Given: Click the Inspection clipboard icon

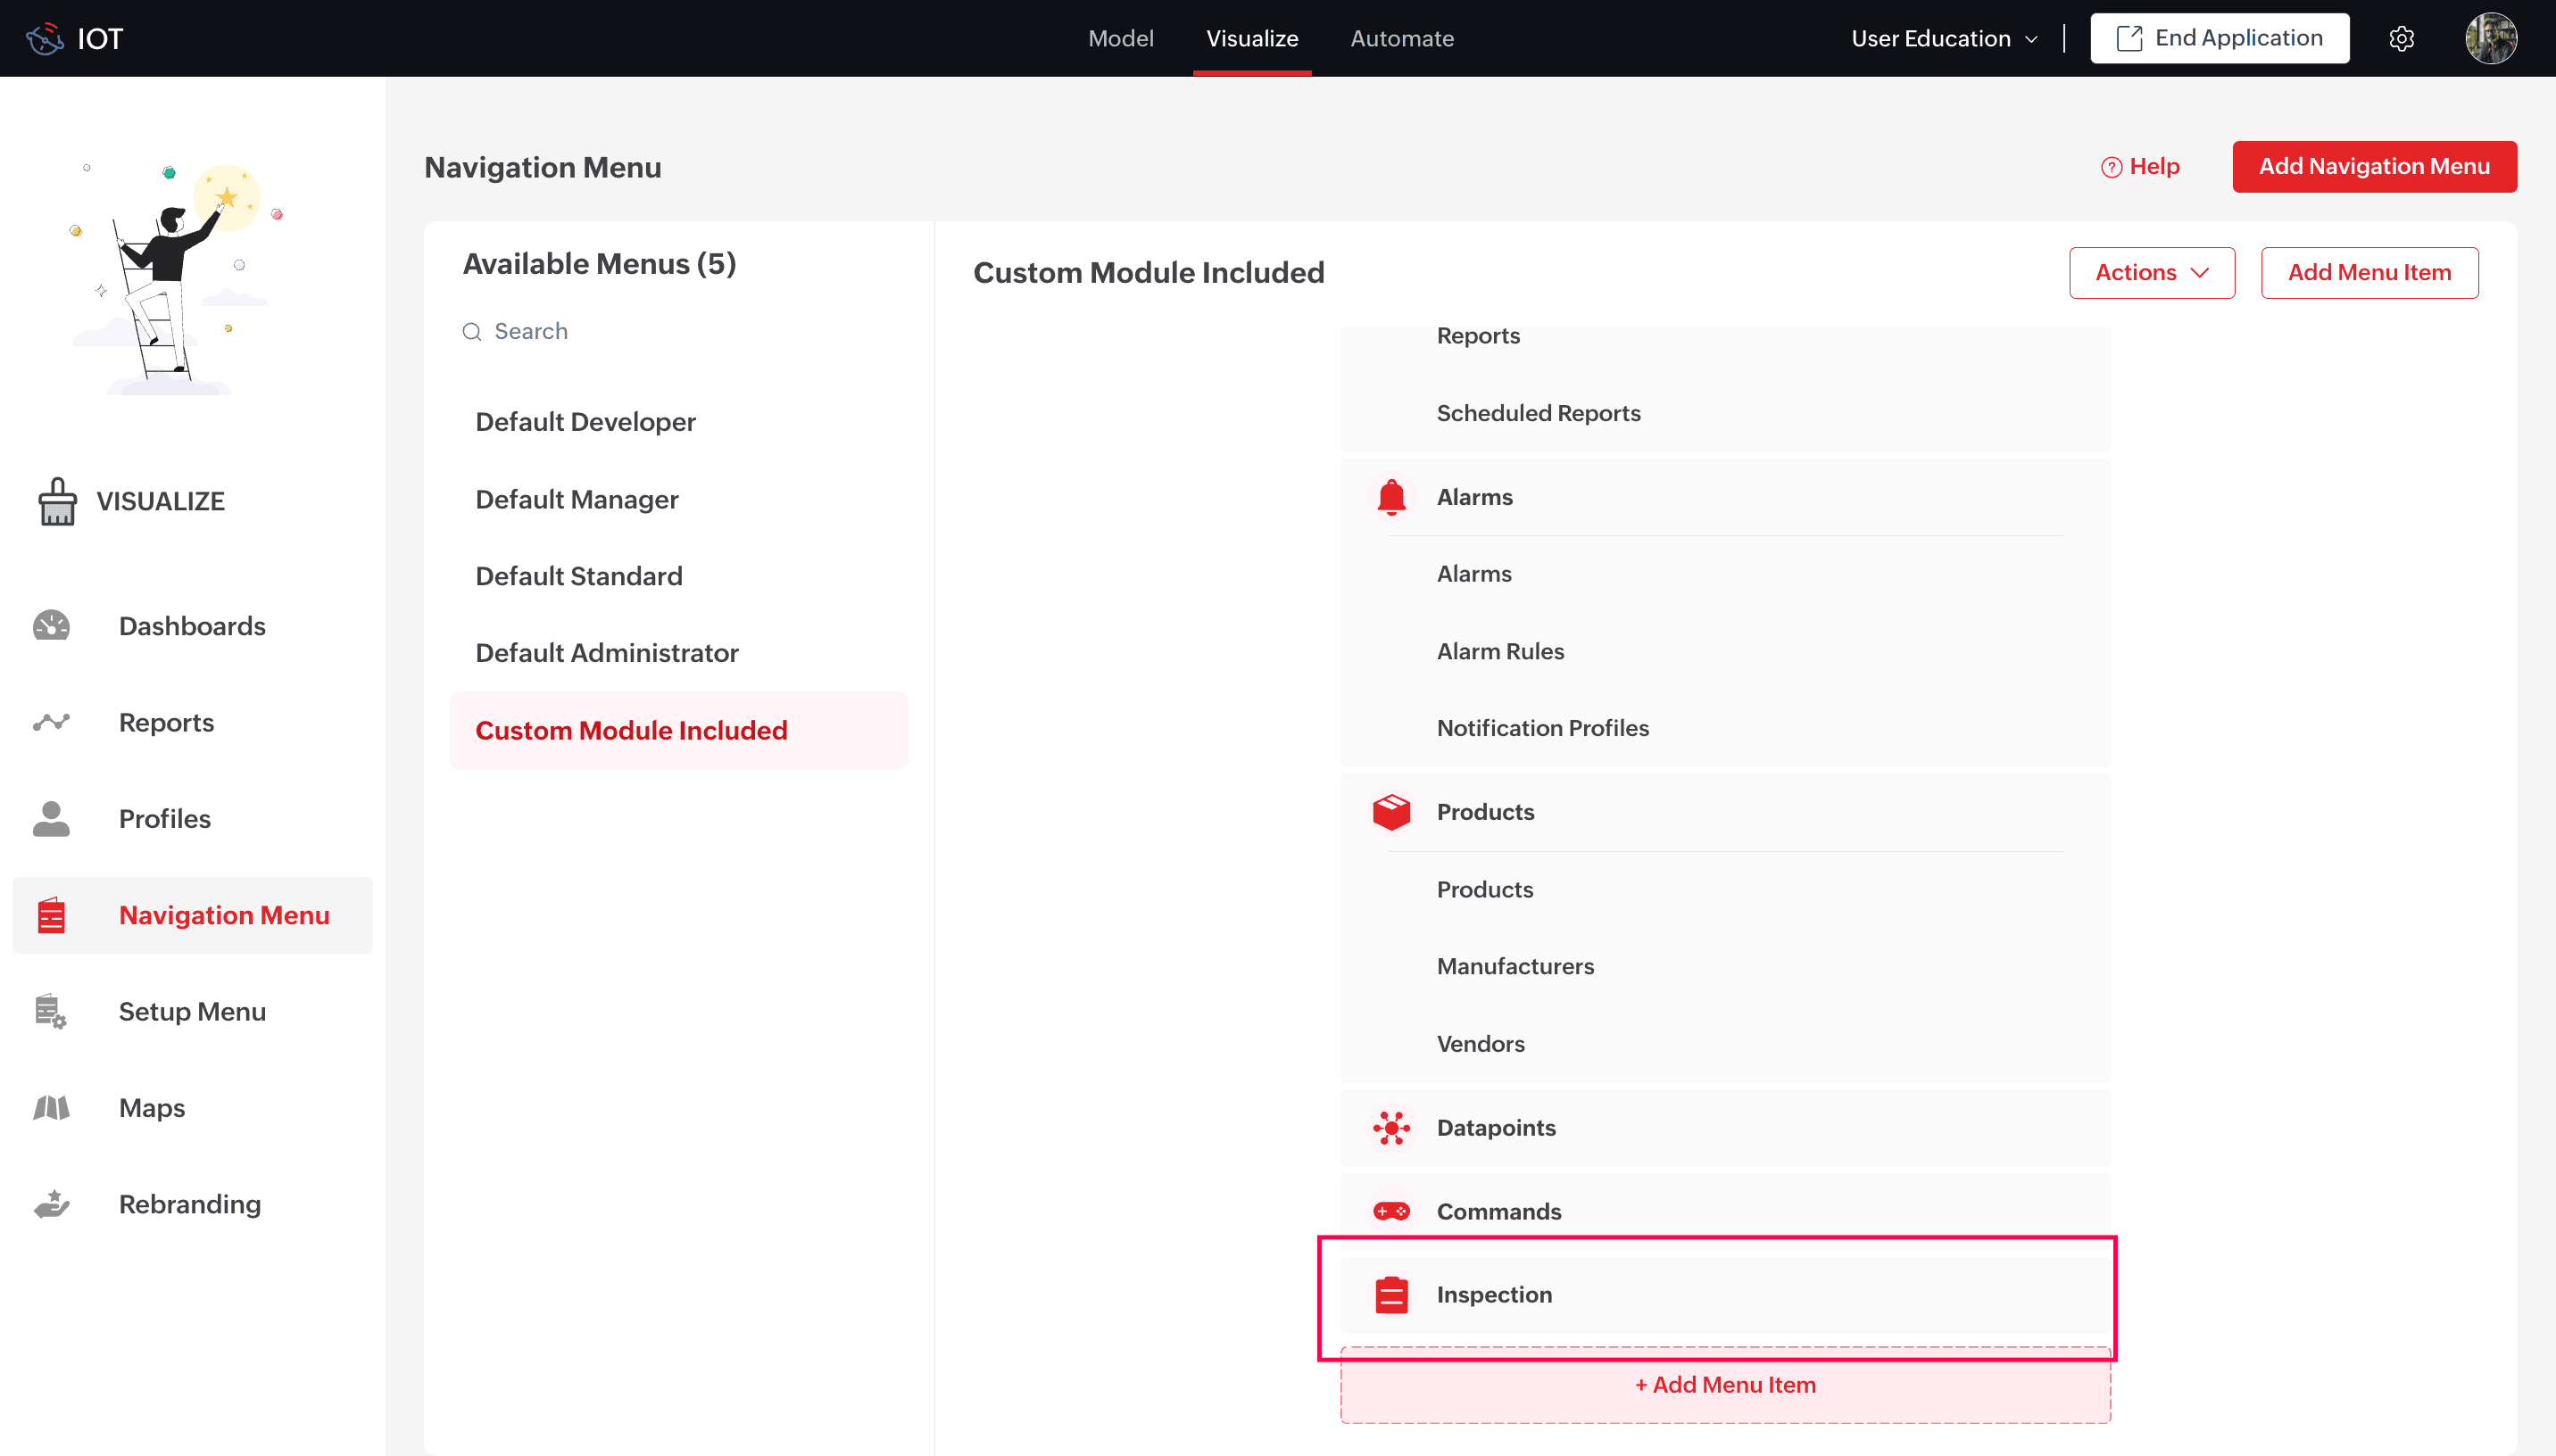Looking at the screenshot, I should 1391,1295.
